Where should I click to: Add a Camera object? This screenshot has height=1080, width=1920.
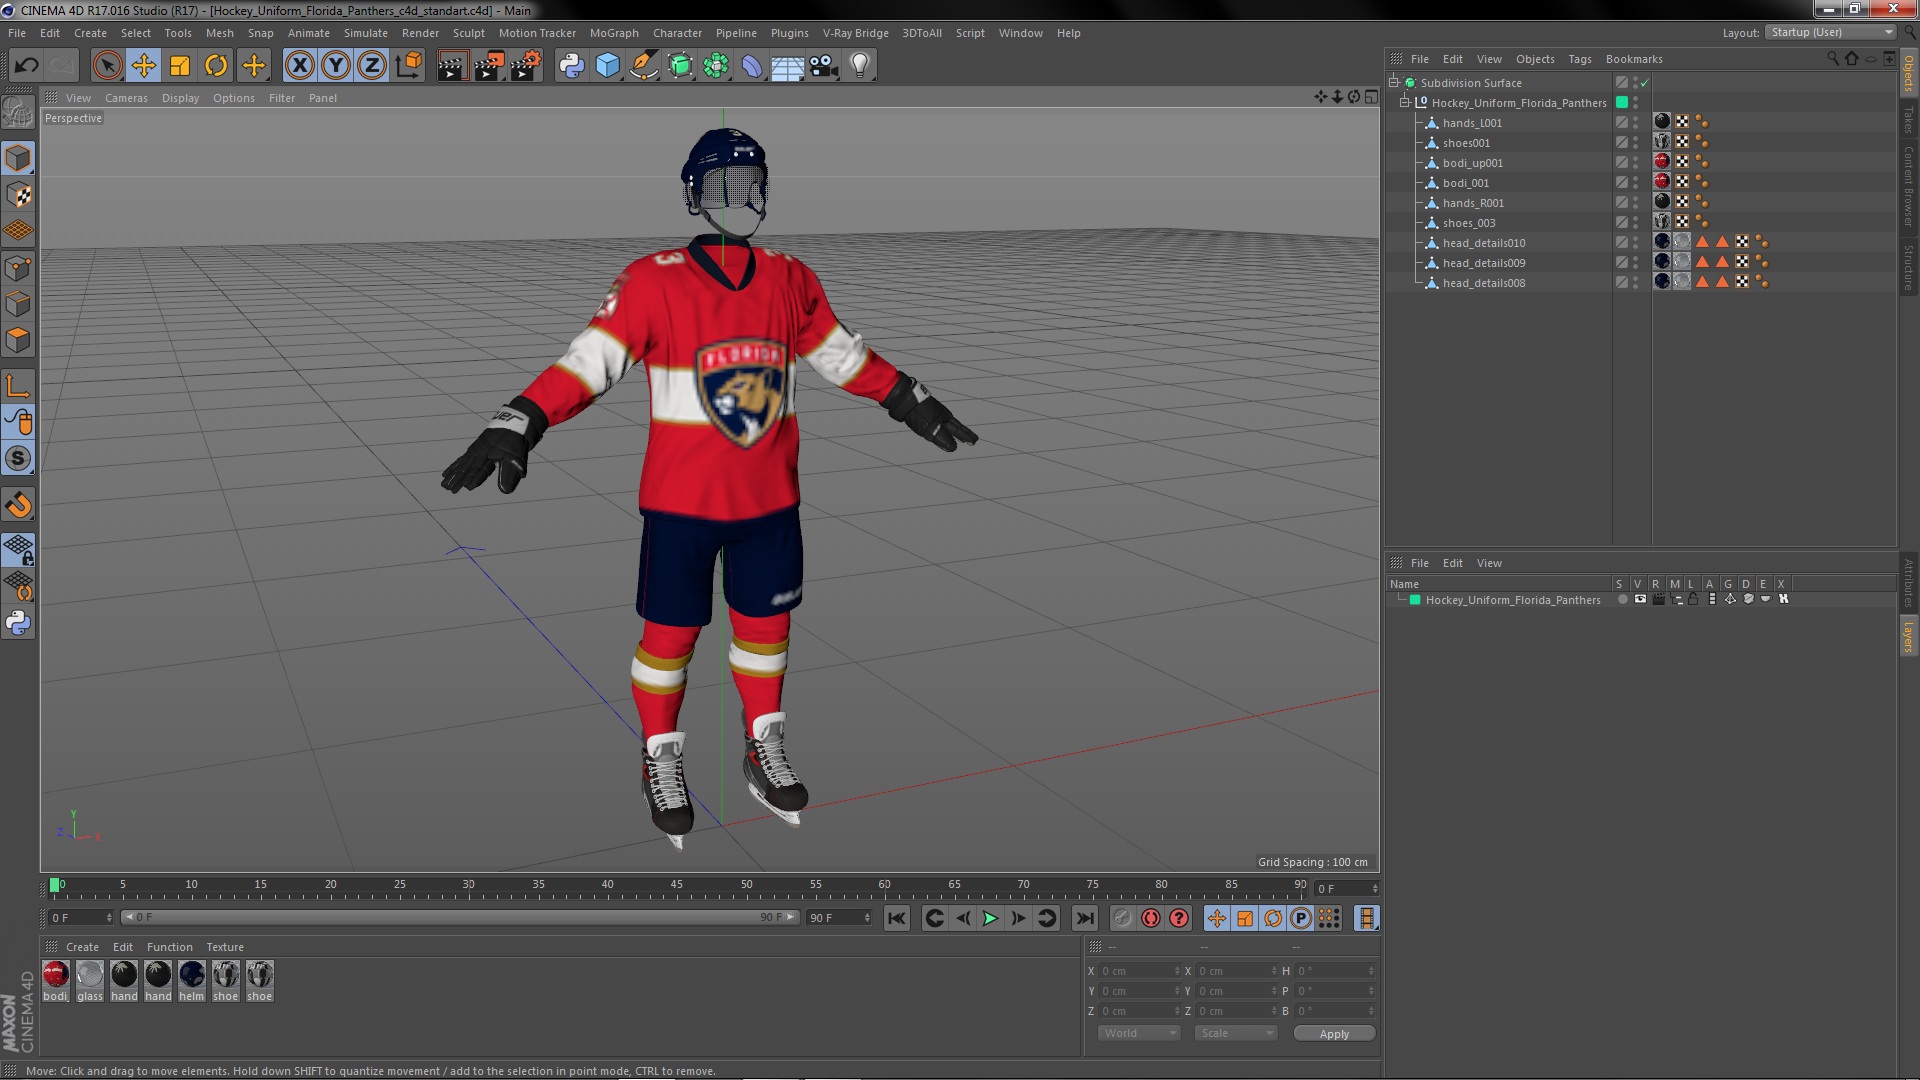[823, 66]
